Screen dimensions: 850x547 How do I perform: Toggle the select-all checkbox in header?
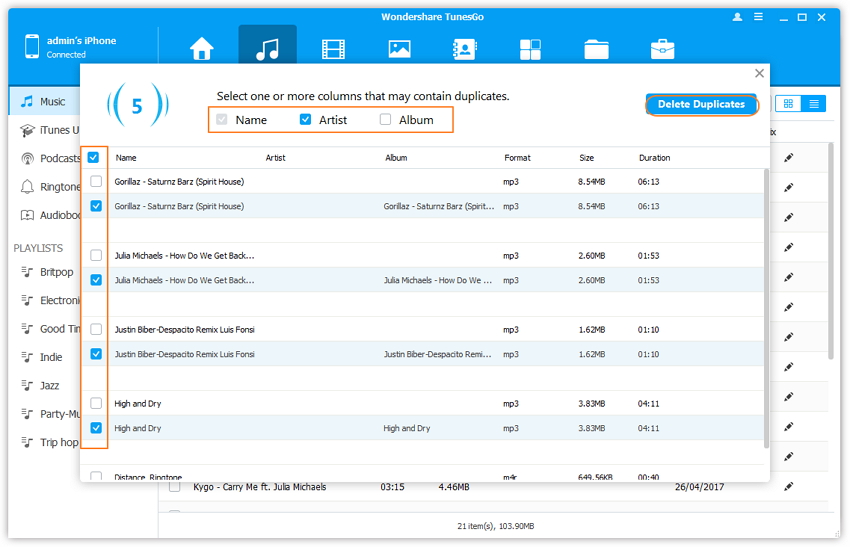tap(94, 158)
